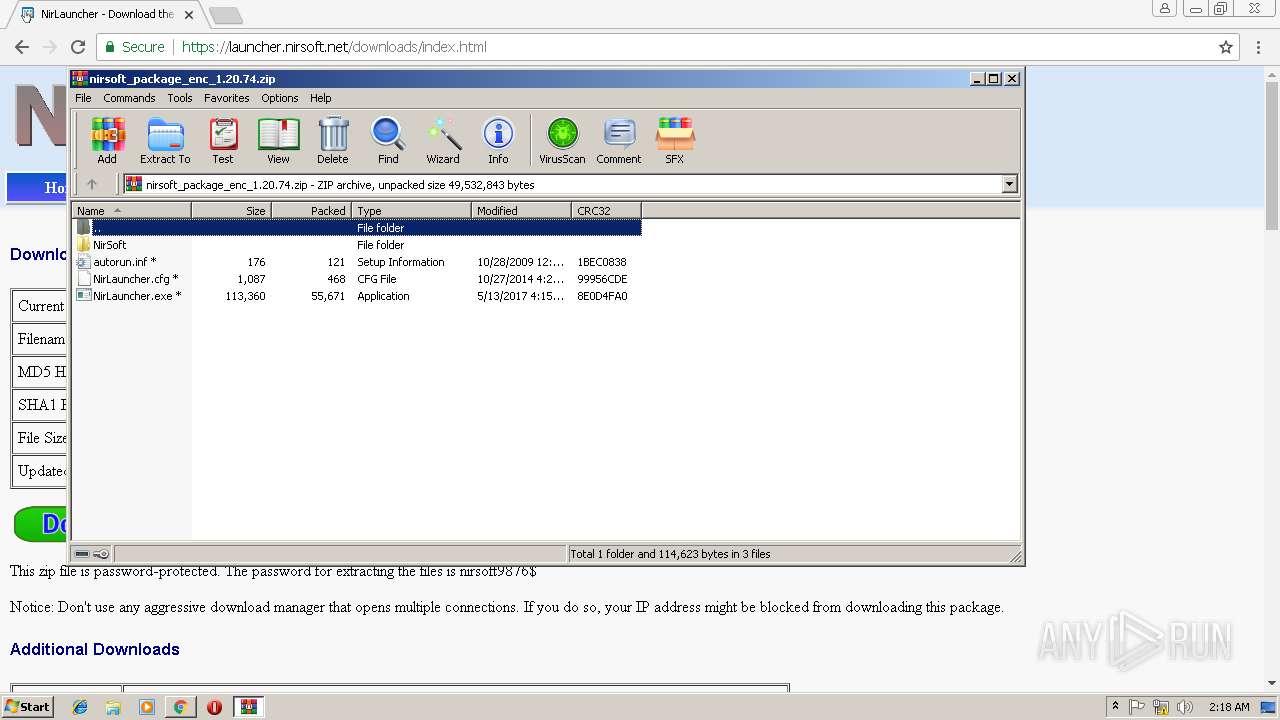Close the NirLauncher browser tab

click(x=189, y=15)
